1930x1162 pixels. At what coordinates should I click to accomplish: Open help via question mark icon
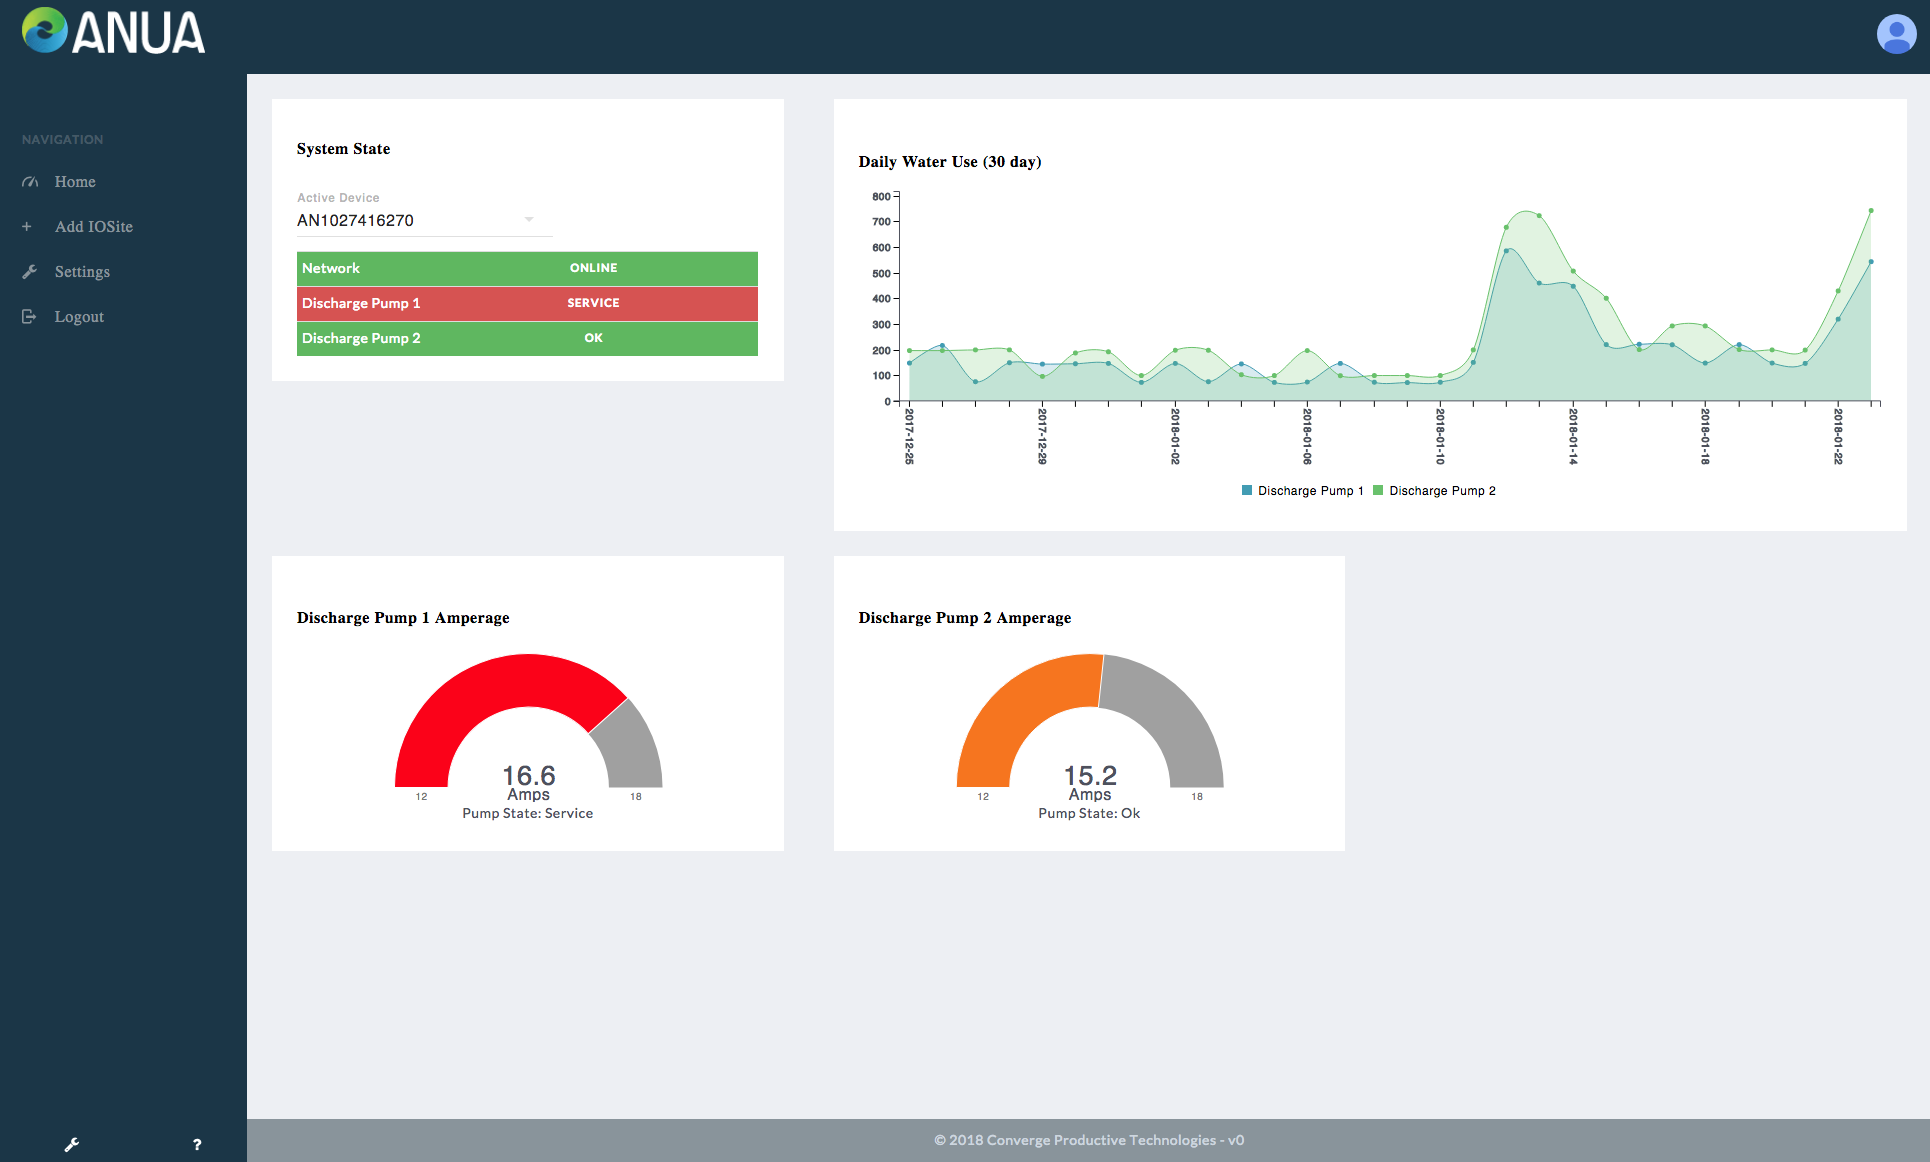coord(197,1144)
